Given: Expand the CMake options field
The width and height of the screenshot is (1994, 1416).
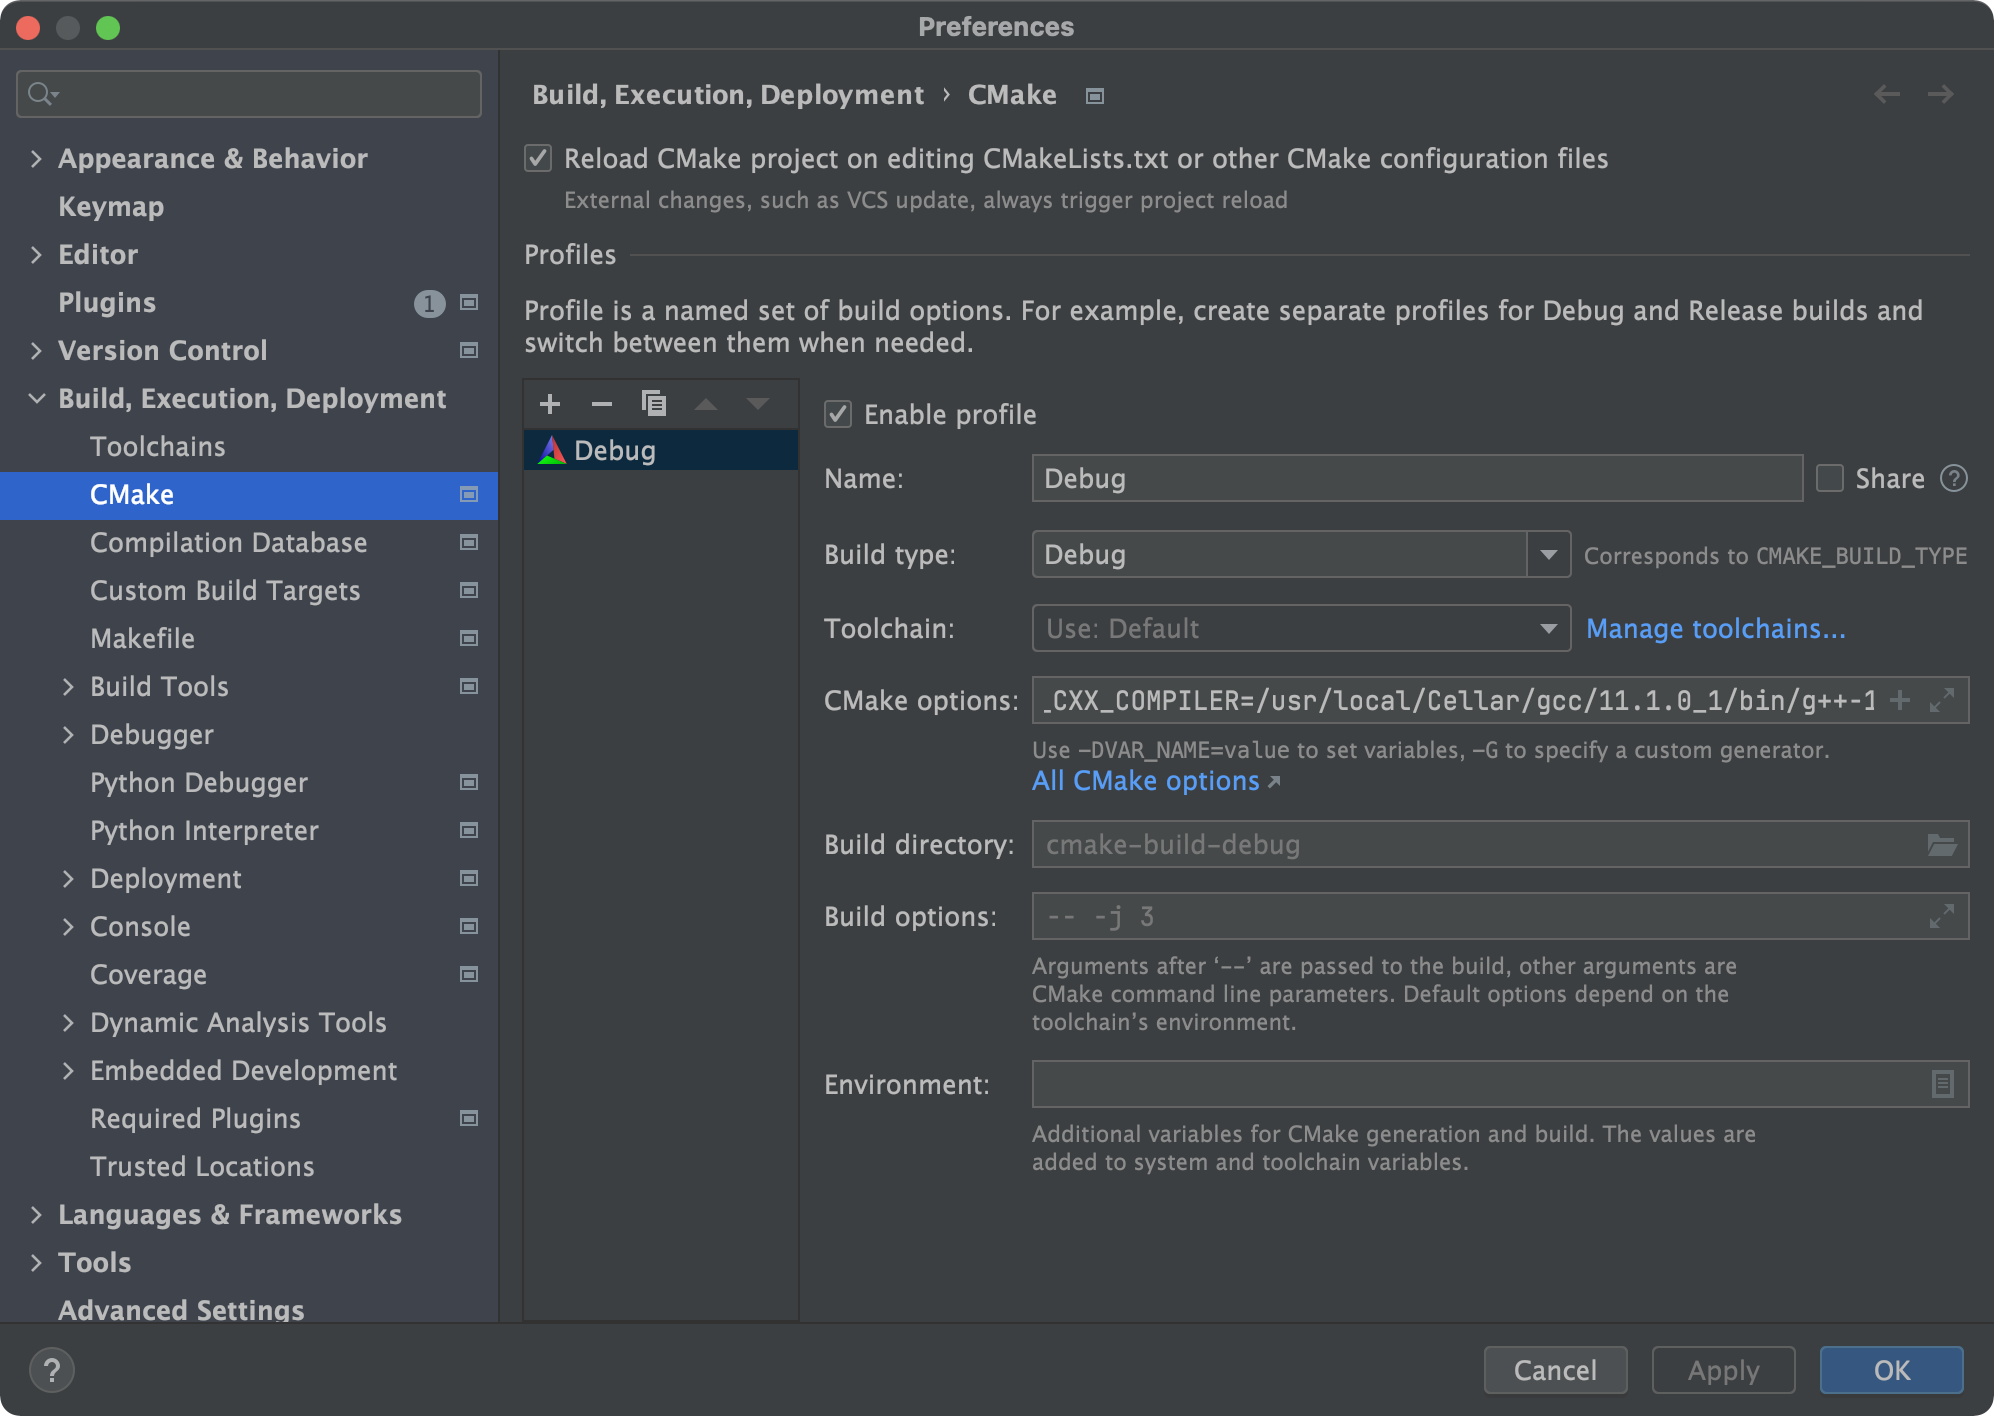Looking at the screenshot, I should tap(1941, 701).
